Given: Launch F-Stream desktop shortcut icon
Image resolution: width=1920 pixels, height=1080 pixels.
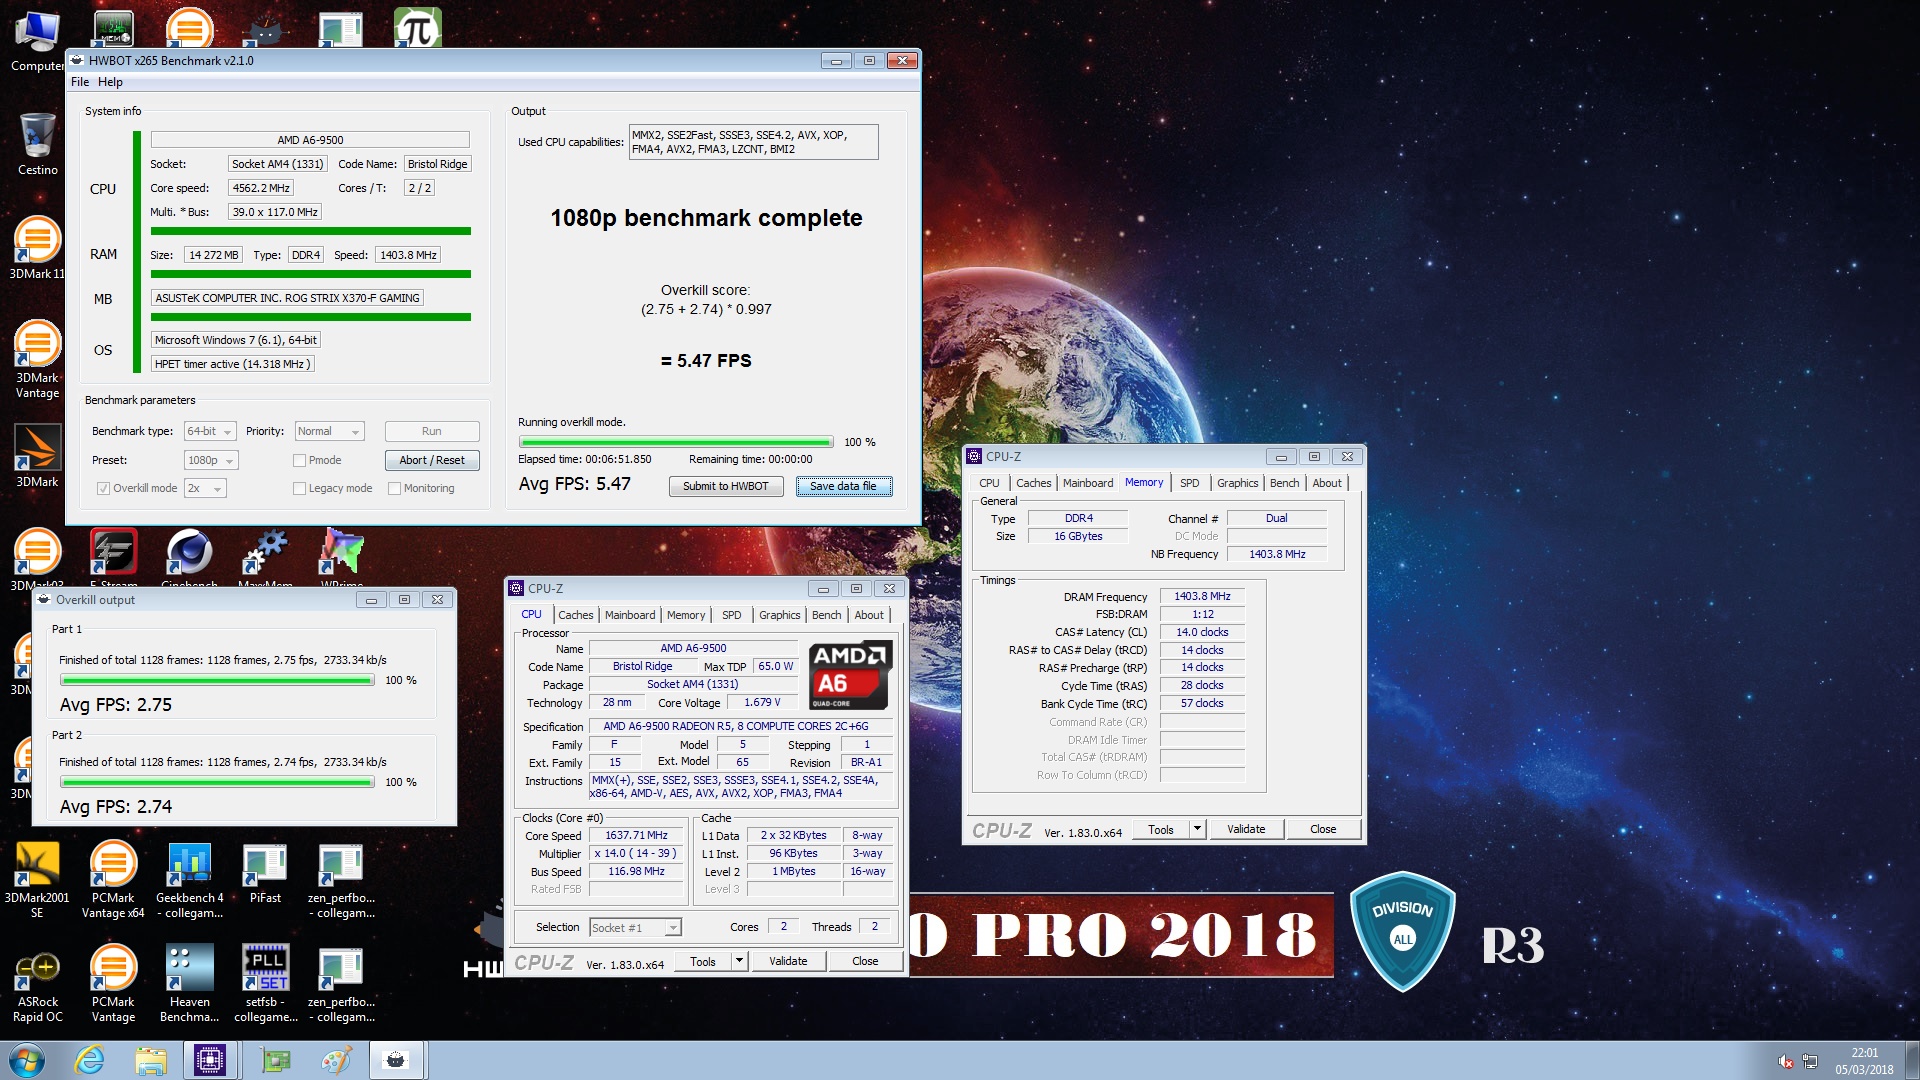Looking at the screenshot, I should pyautogui.click(x=113, y=556).
